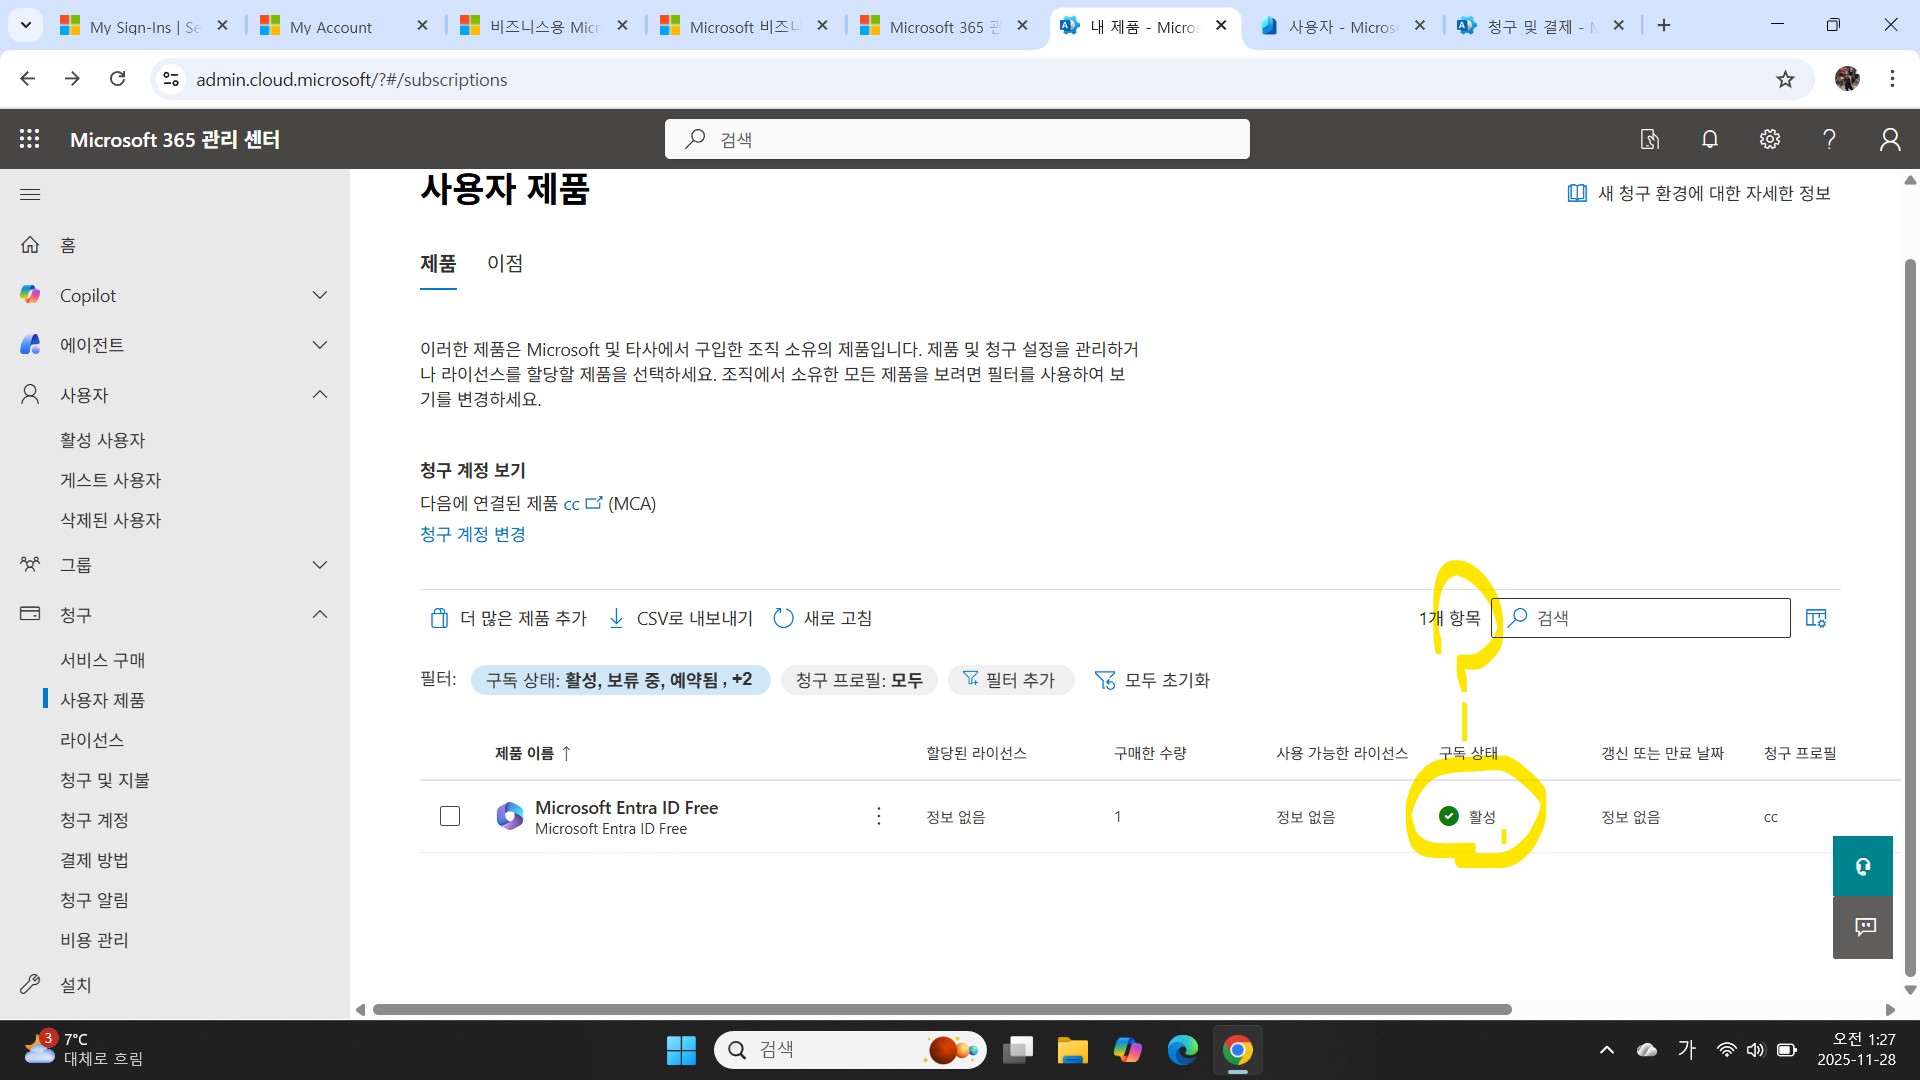The image size is (1920, 1080).
Task: Click the vertical page scrollbar
Action: pyautogui.click(x=1910, y=617)
